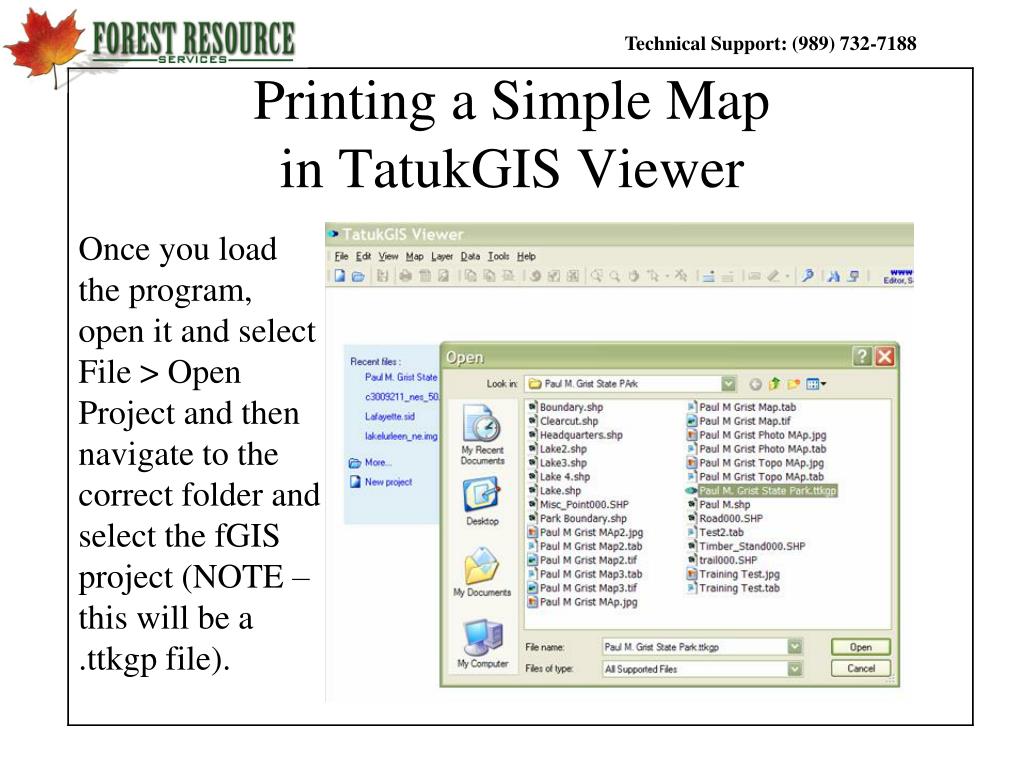The height and width of the screenshot is (768, 1024).
Task: Open the Layer menu
Action: click(x=442, y=256)
